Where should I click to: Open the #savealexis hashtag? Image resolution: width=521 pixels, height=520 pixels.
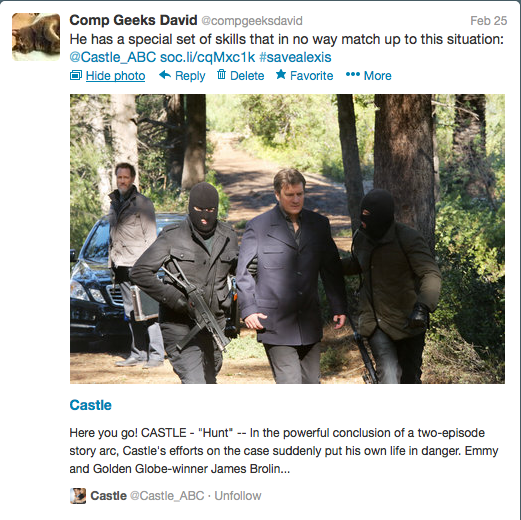tap(295, 57)
